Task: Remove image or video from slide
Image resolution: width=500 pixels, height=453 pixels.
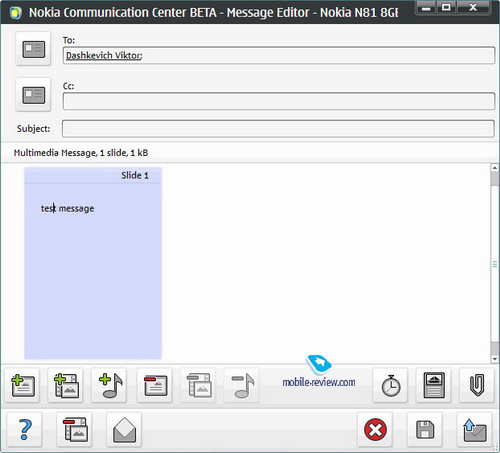Action: tap(199, 385)
